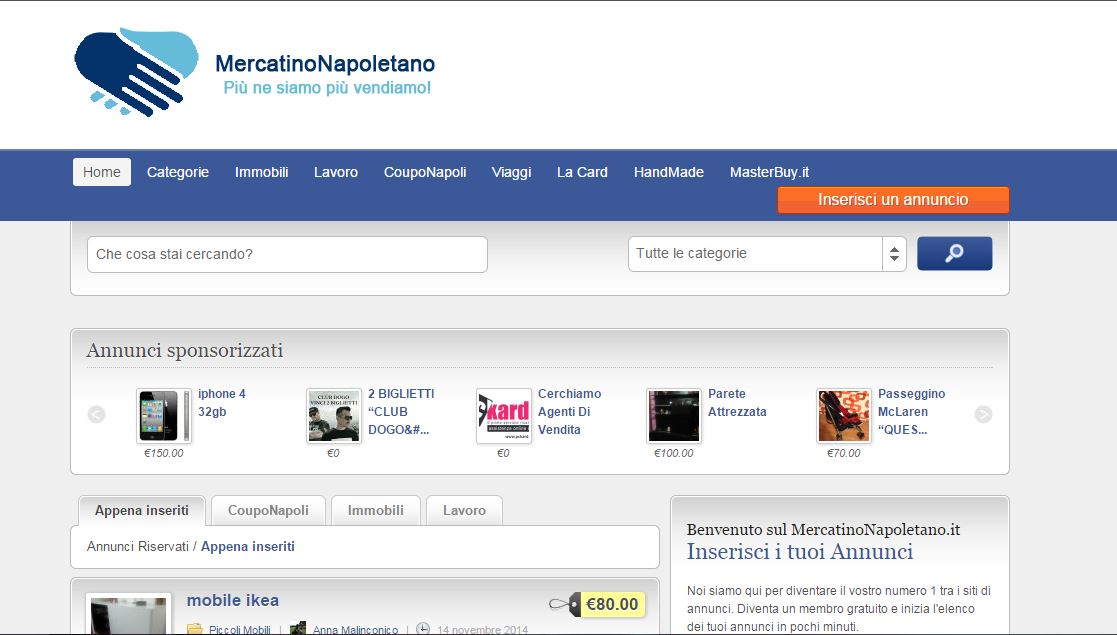The height and width of the screenshot is (635, 1117).
Task: Click the Pkard agents ad image
Action: tap(504, 416)
